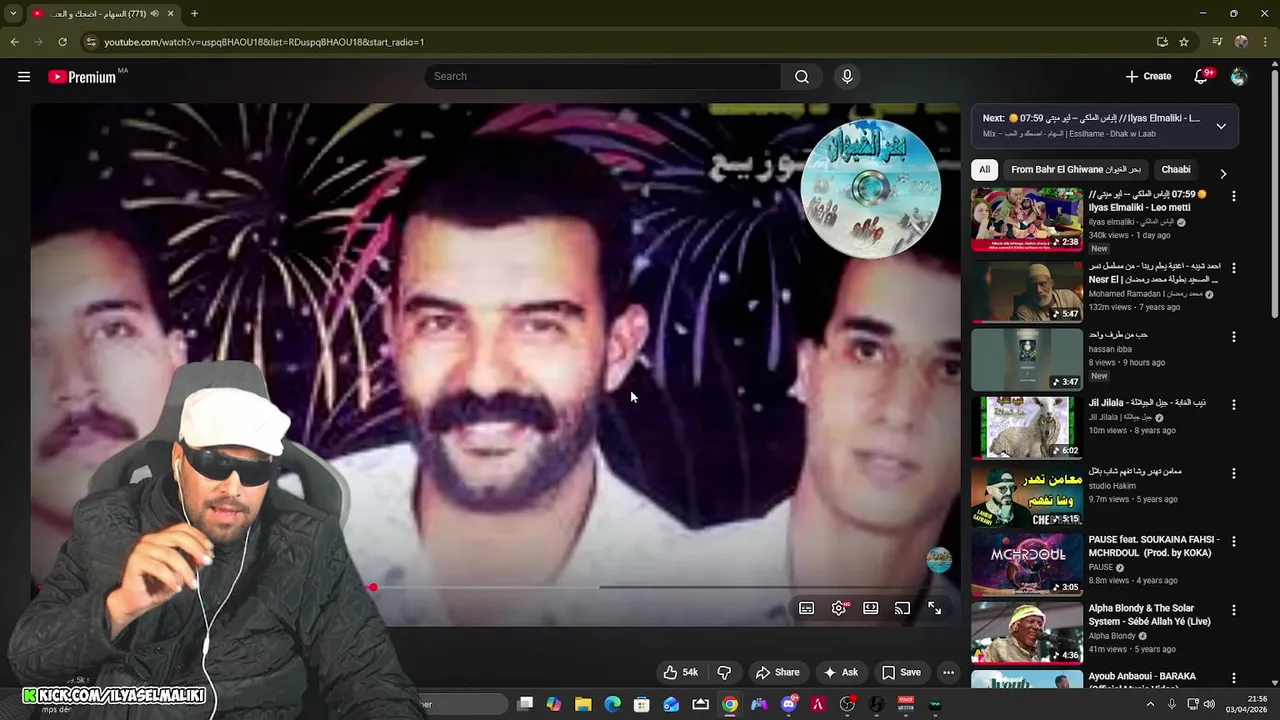Open Copilot from the taskbar
The width and height of the screenshot is (1280, 720).
pyautogui.click(x=554, y=704)
